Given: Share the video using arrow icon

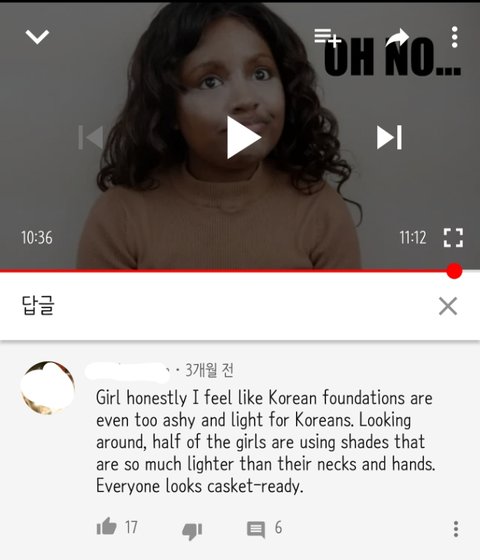Looking at the screenshot, I should click(397, 37).
